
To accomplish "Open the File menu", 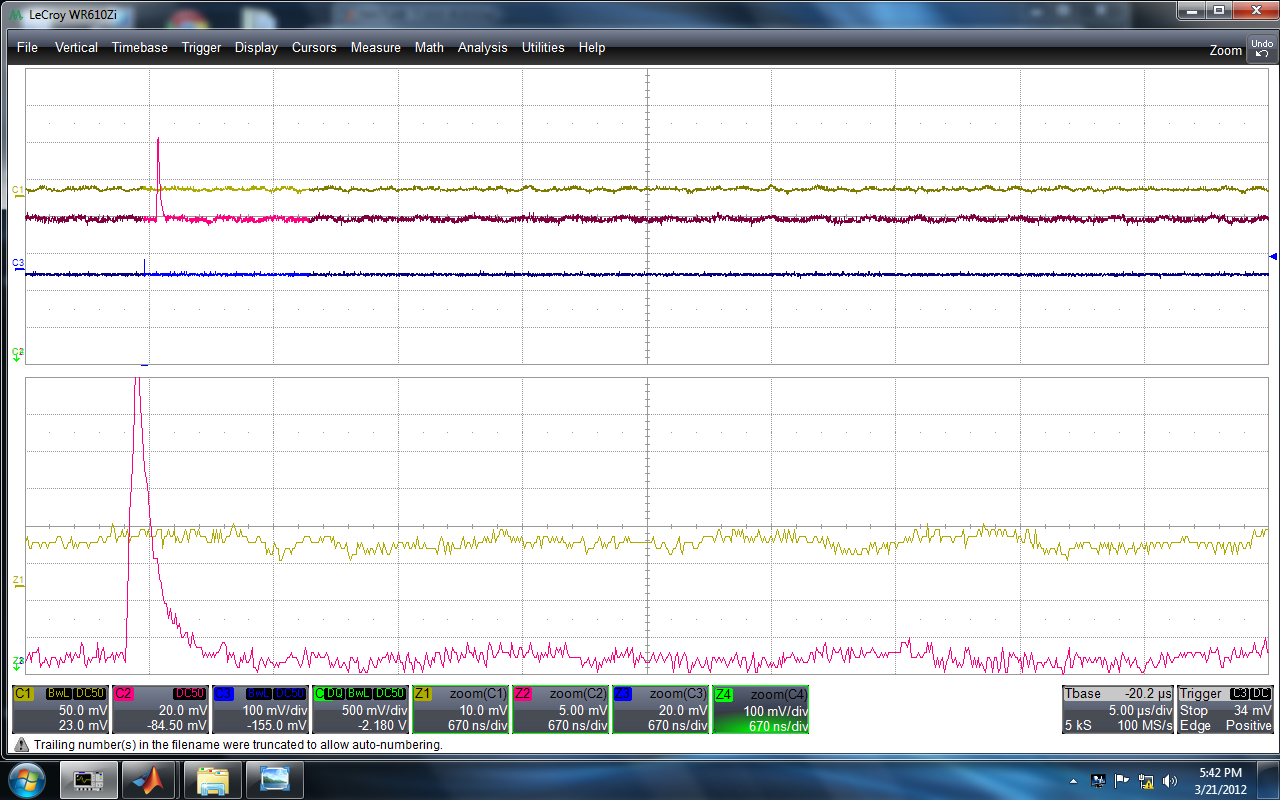I will (x=27, y=47).
